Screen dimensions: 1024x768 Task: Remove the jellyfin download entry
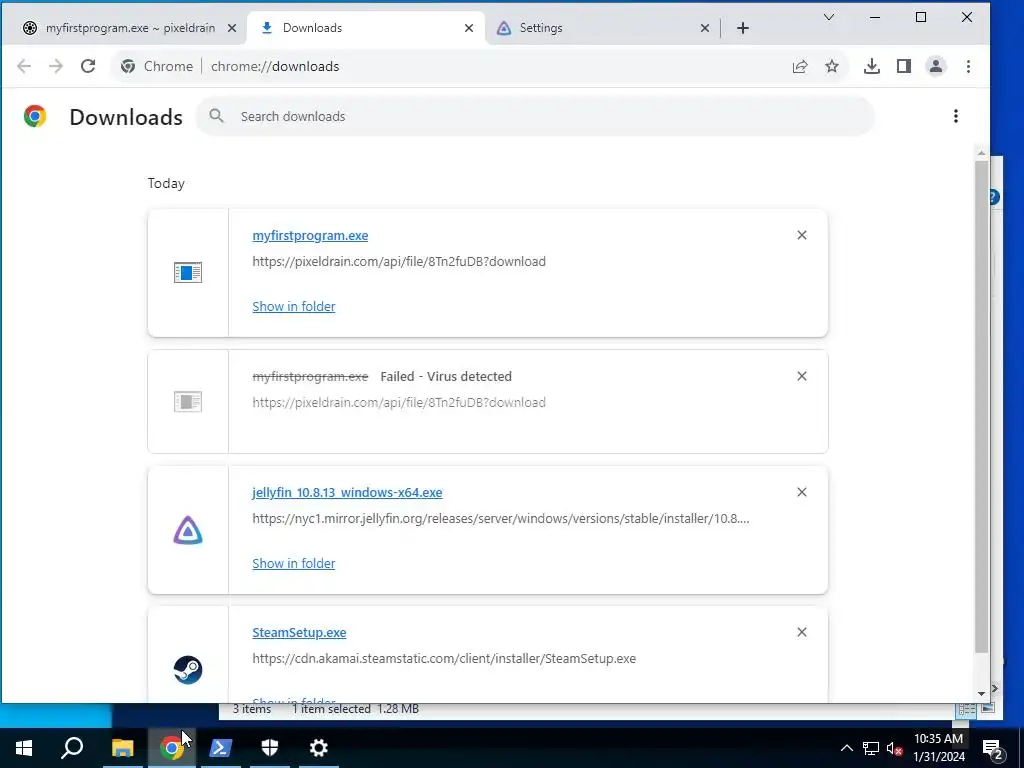(802, 492)
